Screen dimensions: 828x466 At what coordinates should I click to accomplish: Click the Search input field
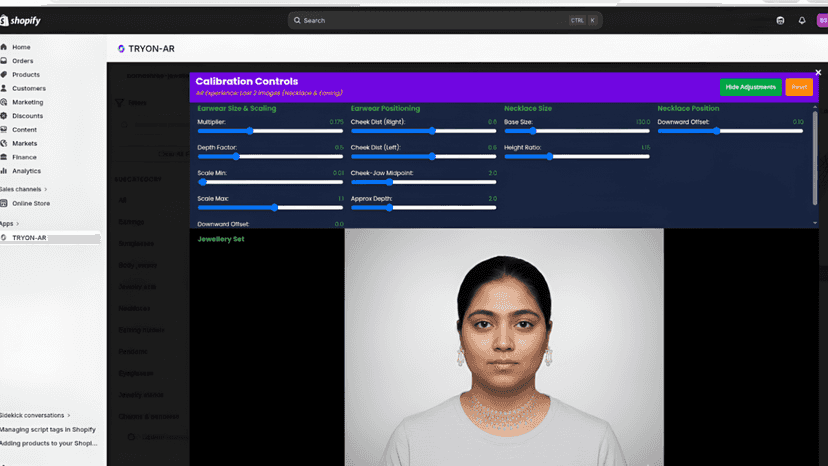(x=445, y=21)
